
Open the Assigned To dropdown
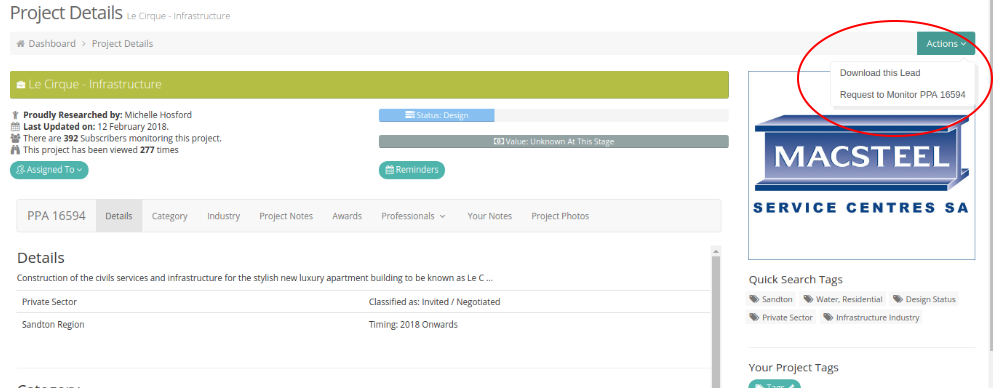point(49,170)
